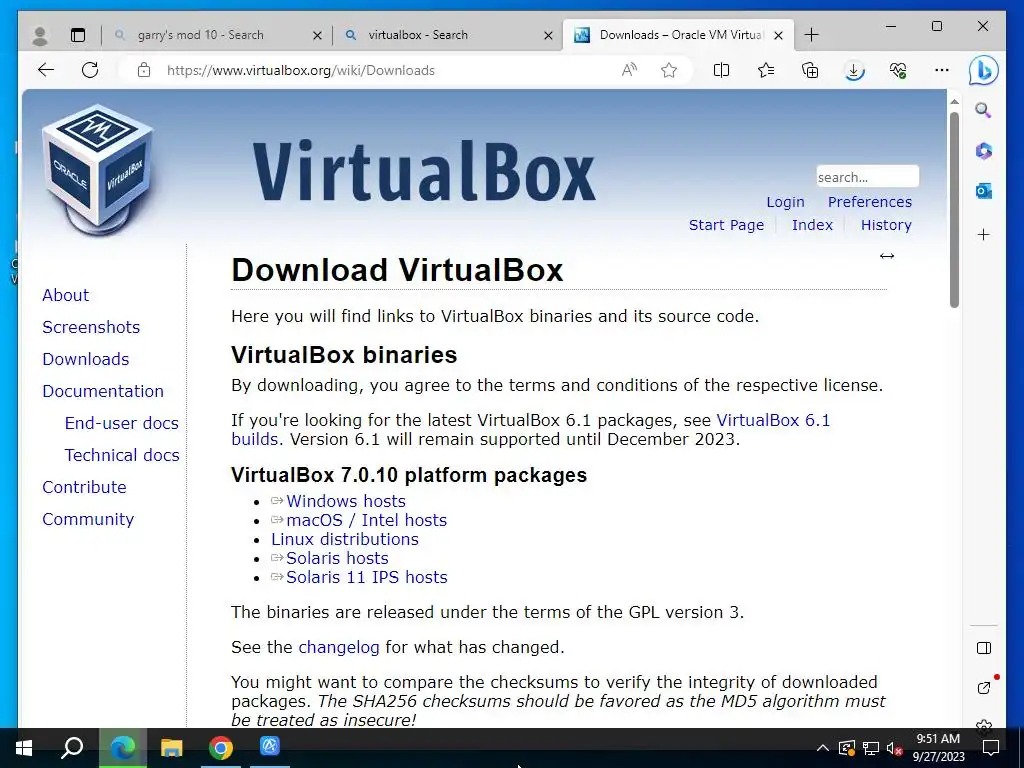Switch to virtualbox Search tab
The width and height of the screenshot is (1024, 768).
(418, 35)
